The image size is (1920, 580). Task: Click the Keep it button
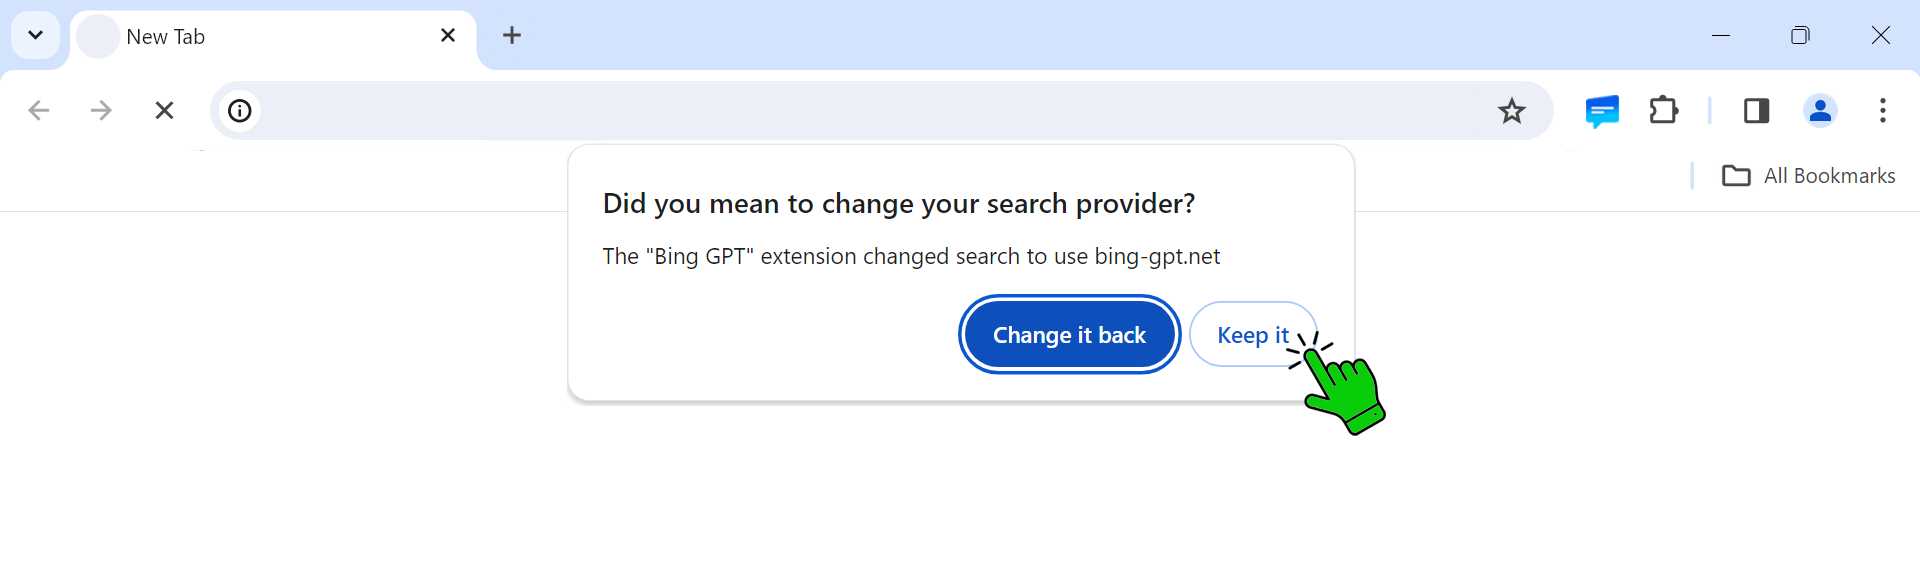tap(1251, 335)
